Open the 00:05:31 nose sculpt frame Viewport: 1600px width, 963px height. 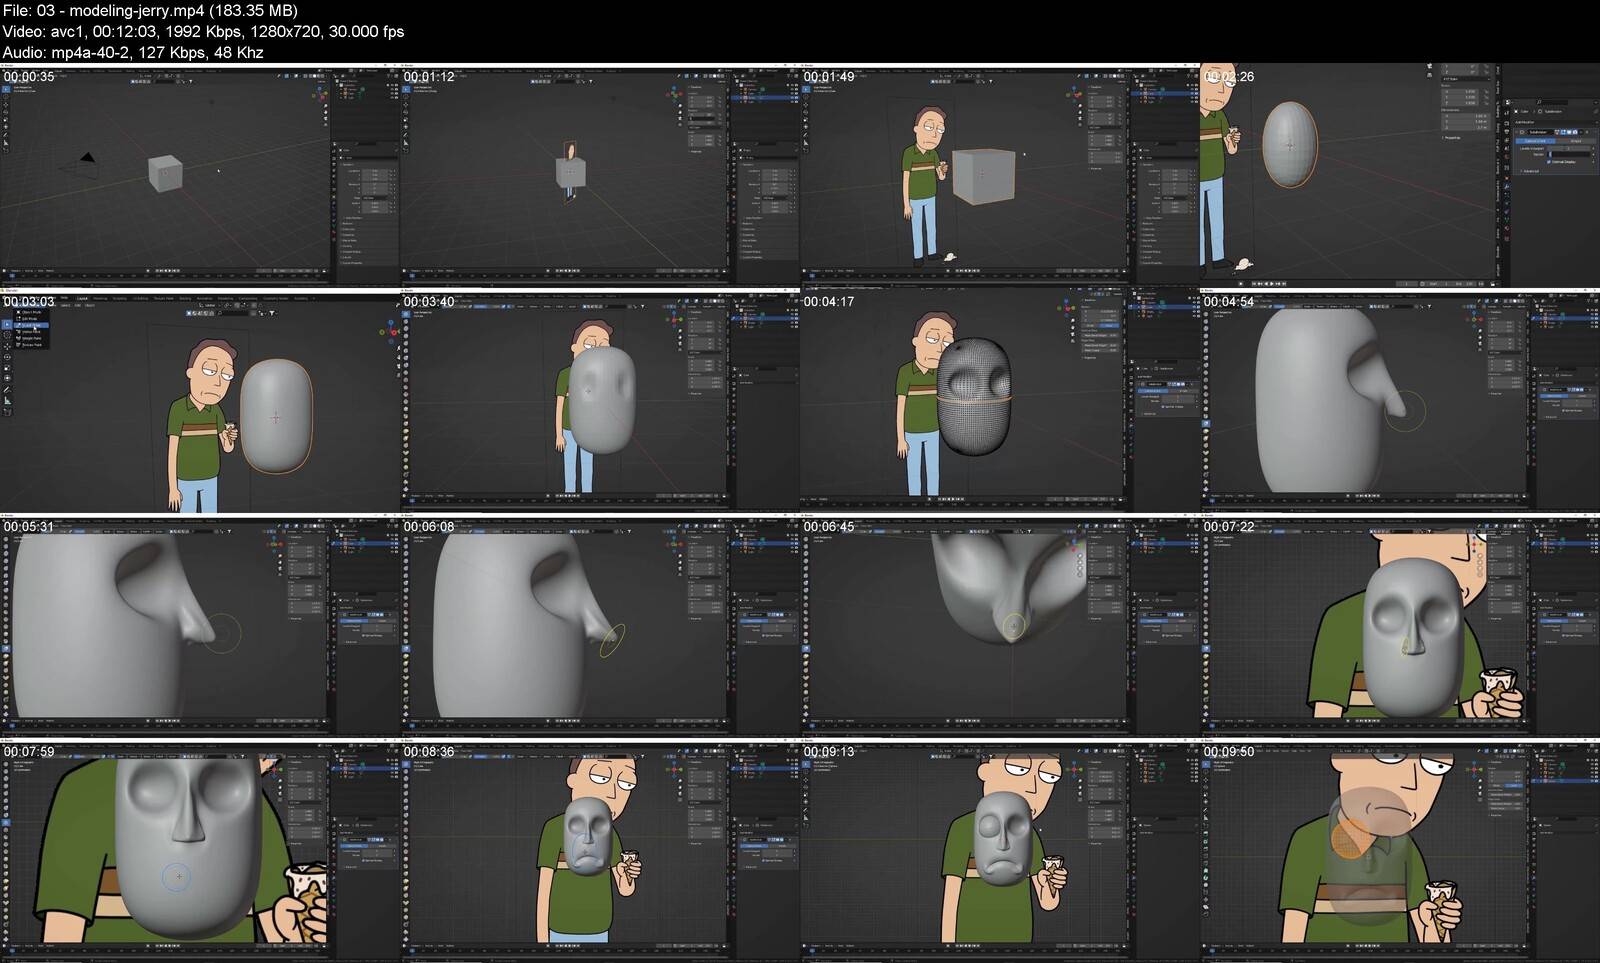tap(200, 627)
